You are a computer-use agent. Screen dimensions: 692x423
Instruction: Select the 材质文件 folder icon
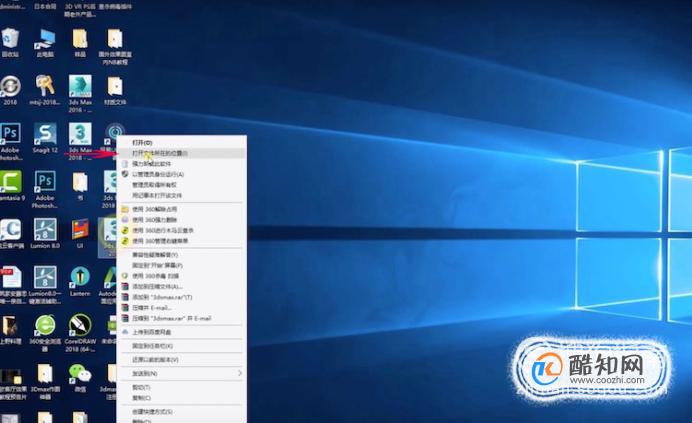tap(115, 91)
